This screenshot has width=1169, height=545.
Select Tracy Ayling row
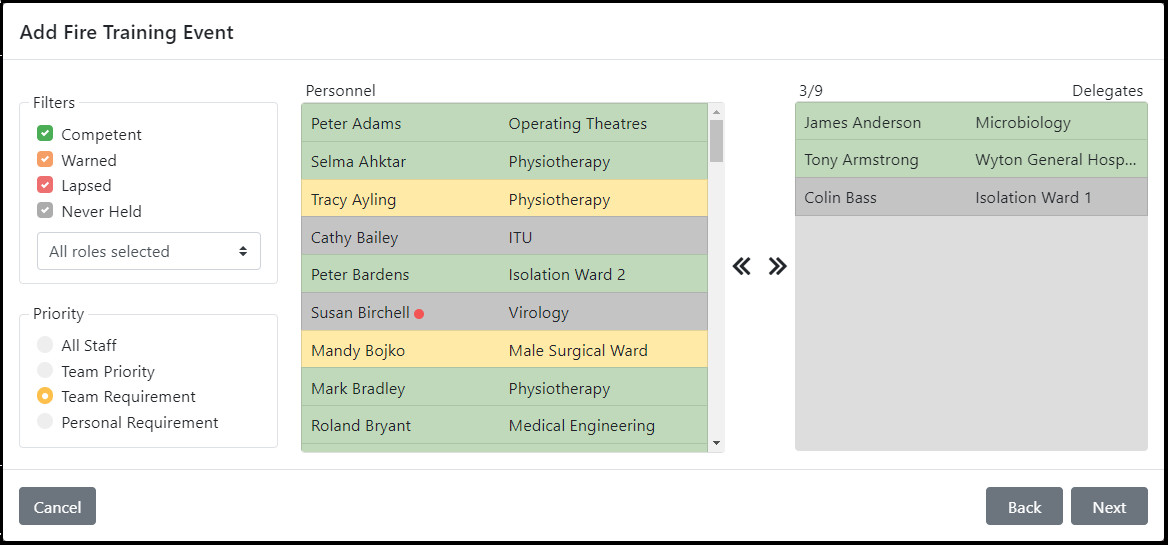[x=505, y=199]
